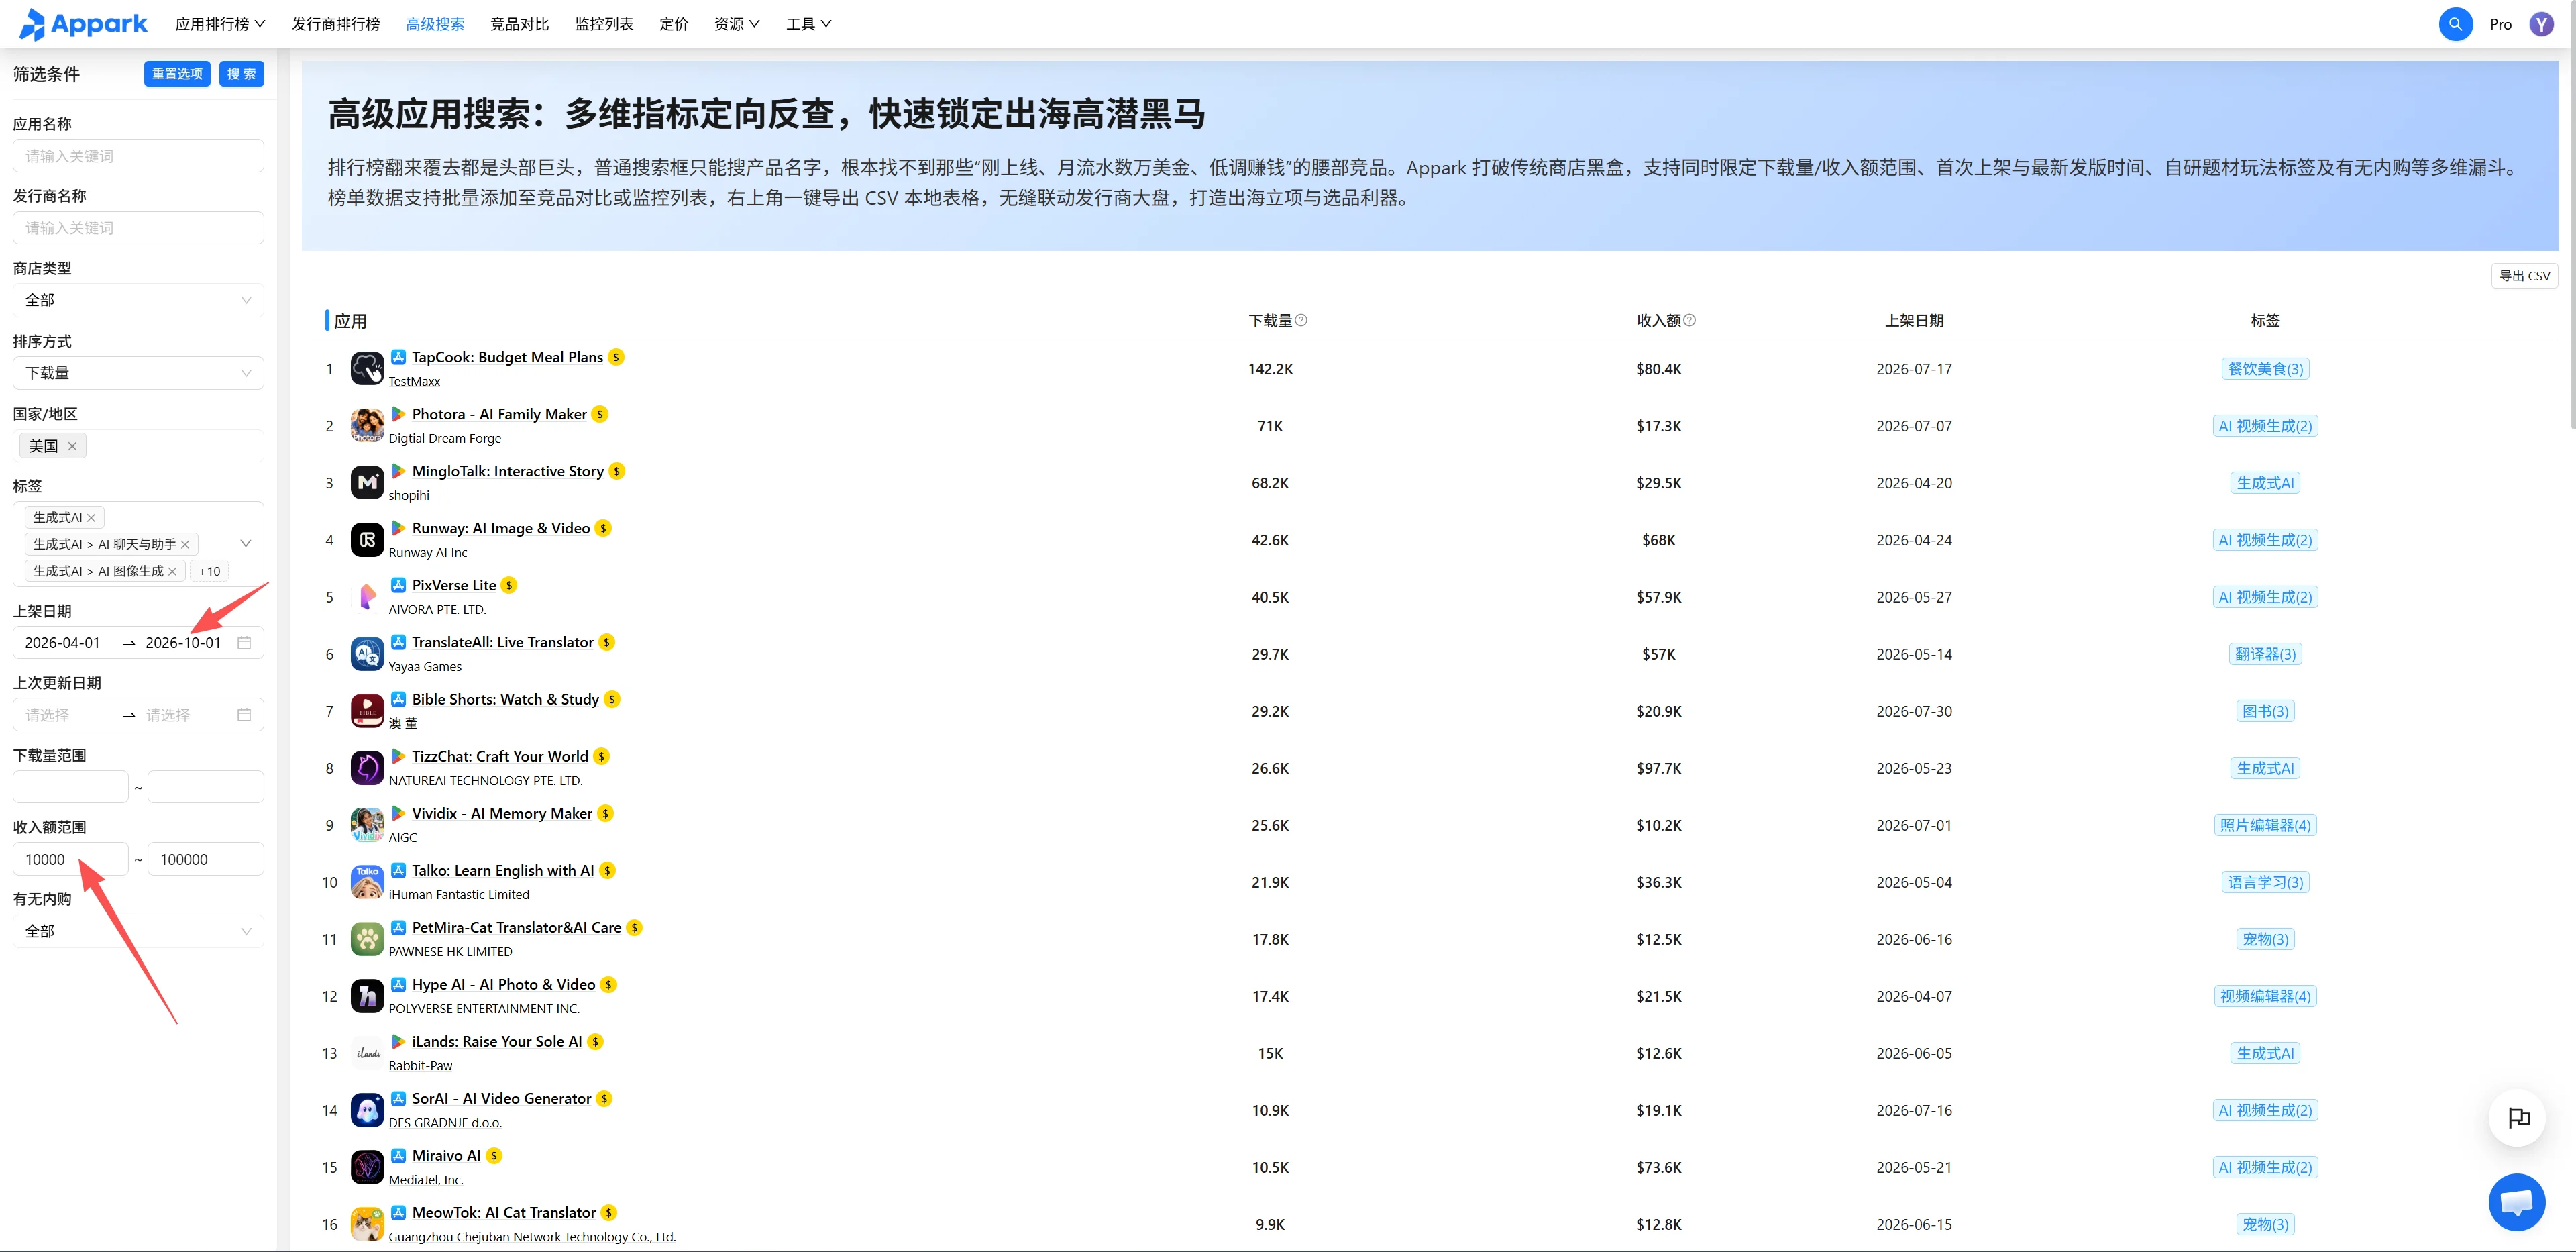Screen dimensions: 2576x1252
Task: Click the 搜 索 button
Action: pyautogui.click(x=241, y=74)
